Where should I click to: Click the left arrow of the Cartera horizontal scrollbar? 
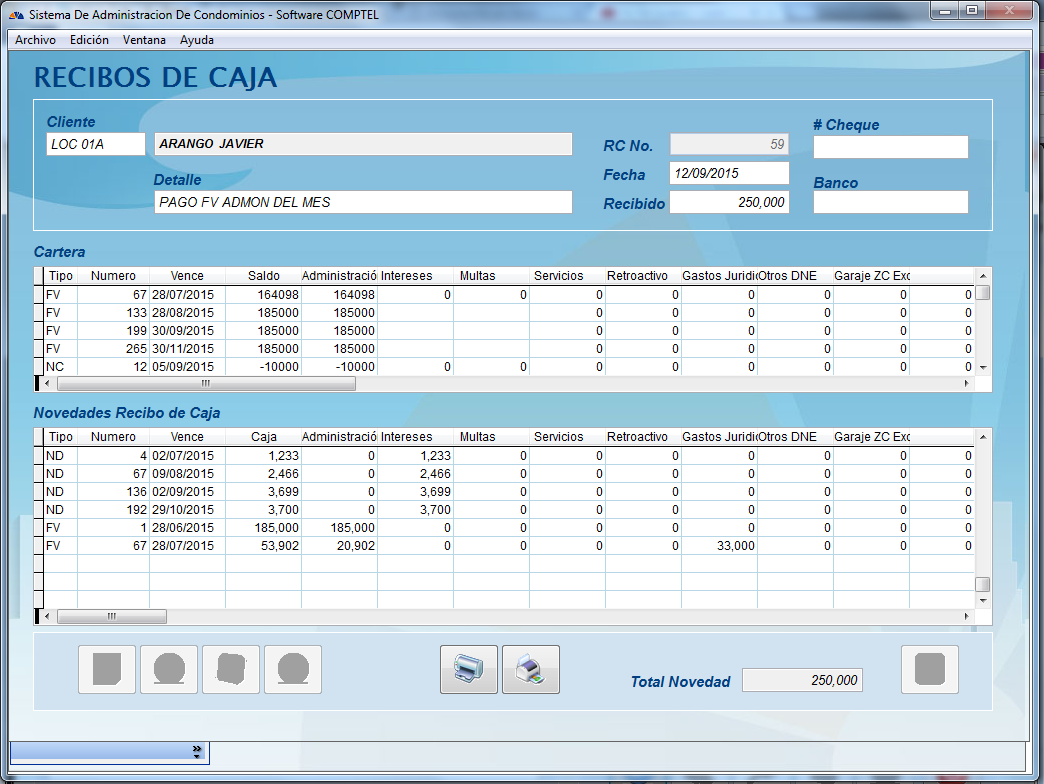47,383
